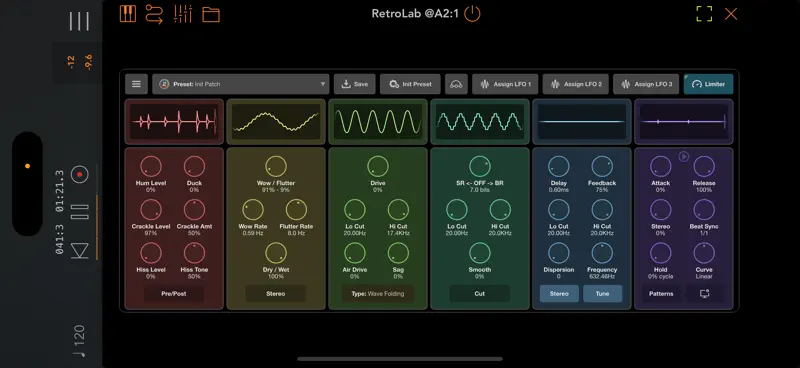Close the plugin with the orange X

click(731, 14)
